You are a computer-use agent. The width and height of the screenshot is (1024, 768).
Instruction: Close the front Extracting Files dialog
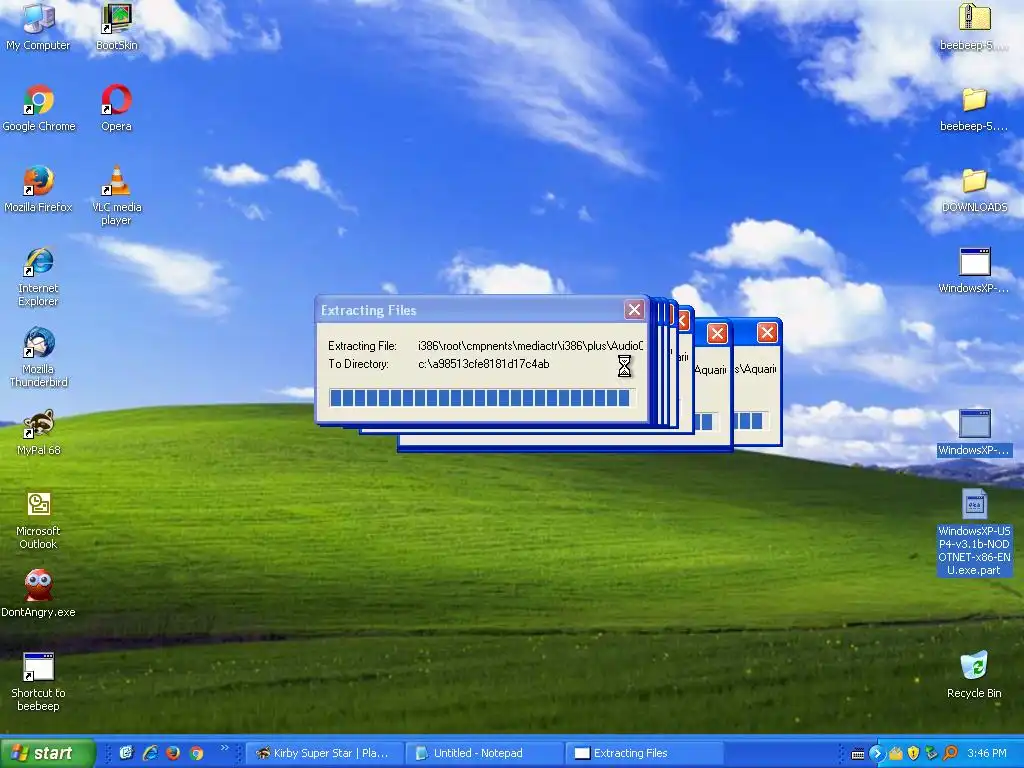pyautogui.click(x=634, y=310)
